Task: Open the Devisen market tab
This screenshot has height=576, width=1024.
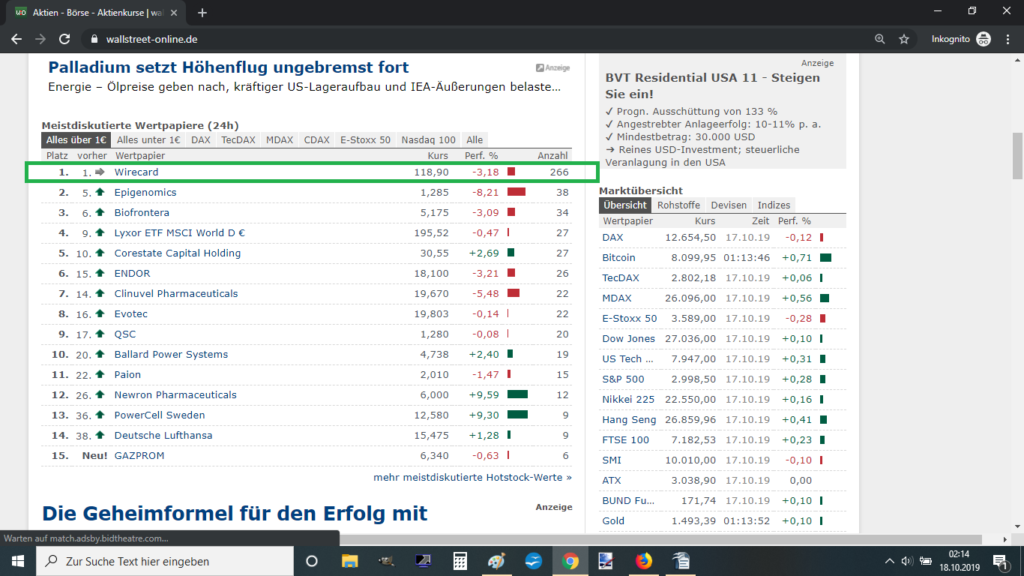Action: (729, 205)
